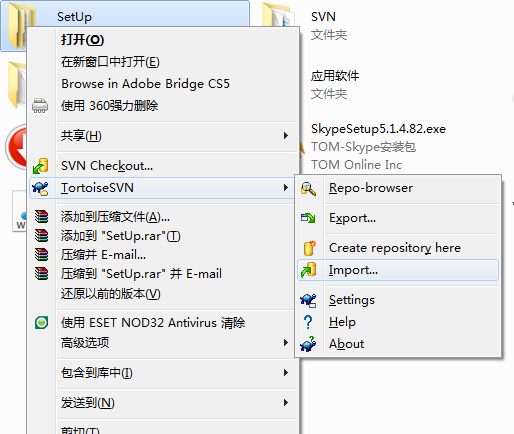Expand the 高级选项 submenu arrow
Viewport: 514px width, 434px height.
(x=286, y=342)
